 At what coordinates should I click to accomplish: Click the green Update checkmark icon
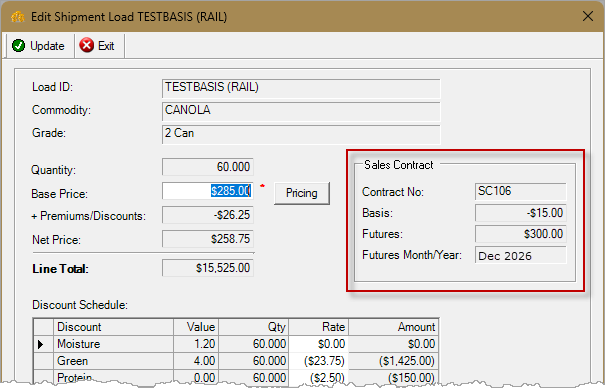coord(18,46)
